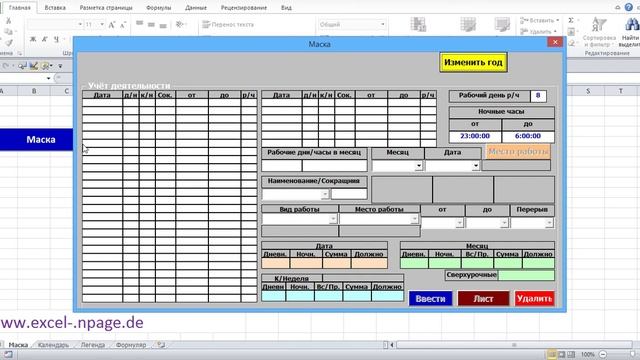Click the night hours до field 6:00:00
Viewport: 640px width, 360px height.
point(528,136)
